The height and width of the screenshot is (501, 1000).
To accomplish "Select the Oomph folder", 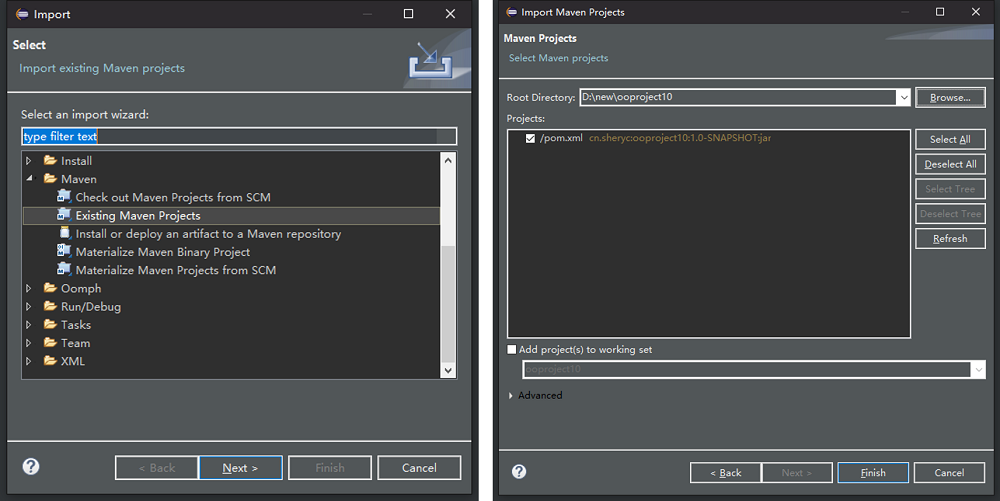I will point(80,289).
